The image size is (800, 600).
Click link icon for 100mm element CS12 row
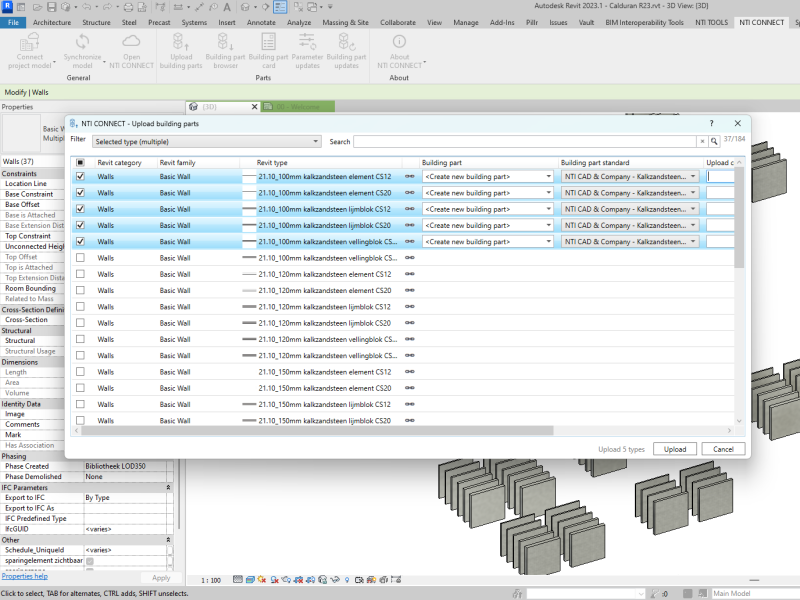(410, 177)
